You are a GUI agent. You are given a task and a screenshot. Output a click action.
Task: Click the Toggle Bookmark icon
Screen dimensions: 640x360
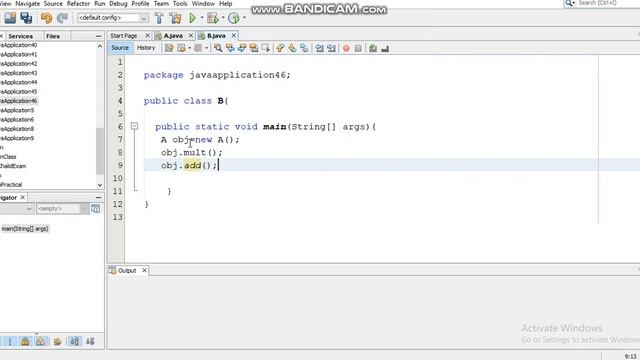point(304,48)
